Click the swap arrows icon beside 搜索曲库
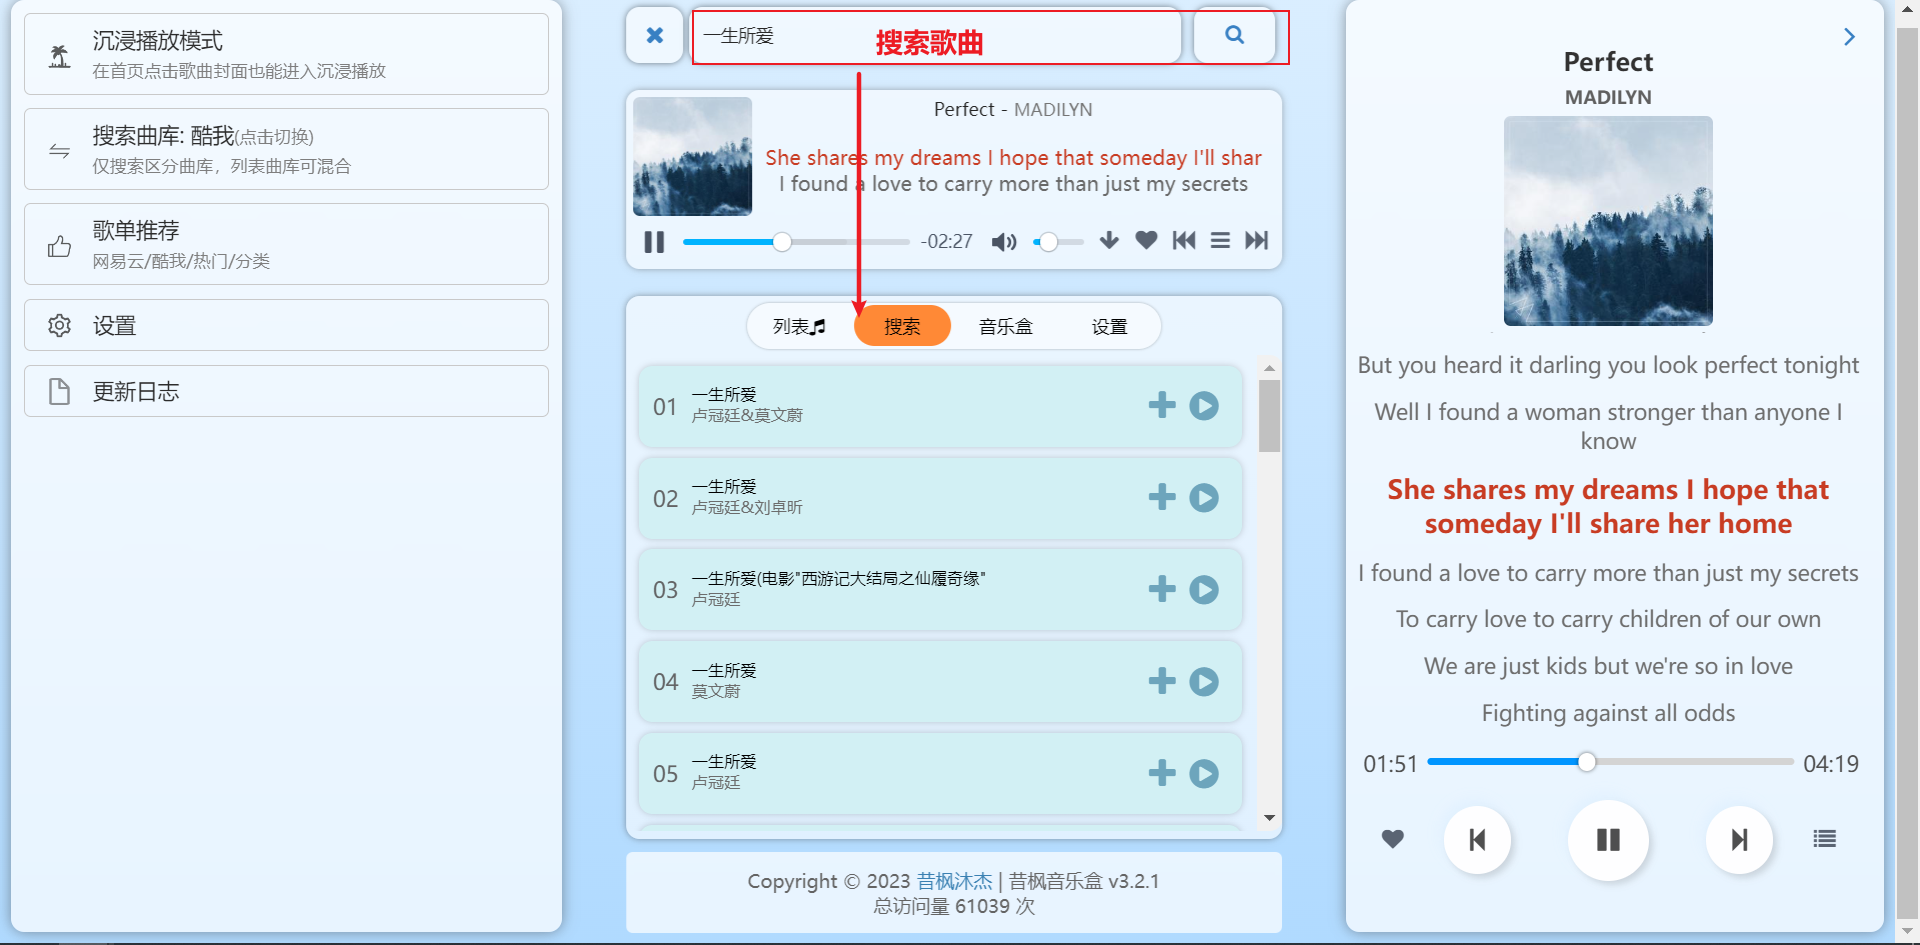This screenshot has width=1920, height=945. [x=60, y=151]
